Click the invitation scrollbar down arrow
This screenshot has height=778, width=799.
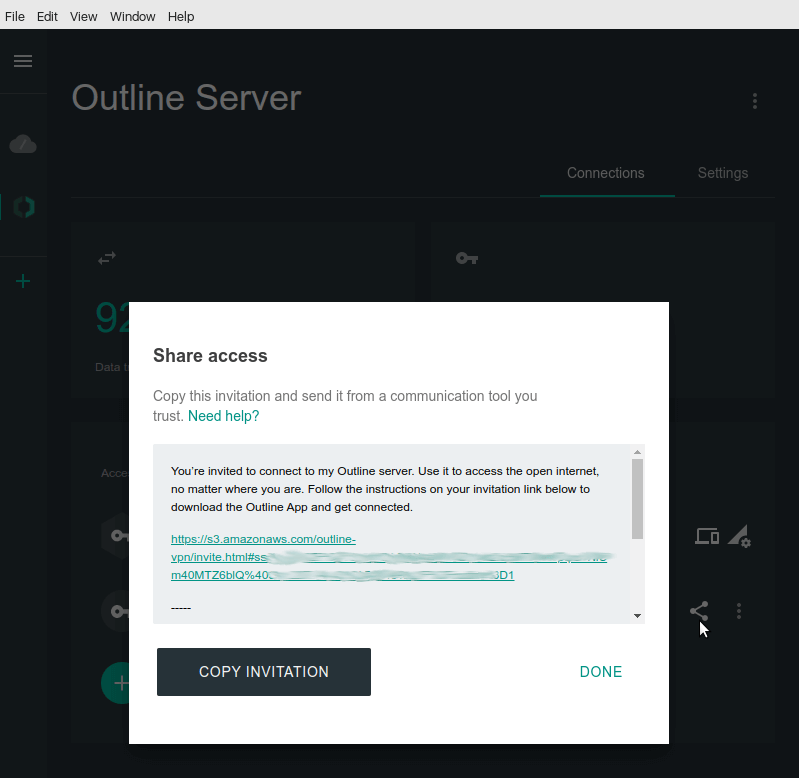click(x=637, y=616)
